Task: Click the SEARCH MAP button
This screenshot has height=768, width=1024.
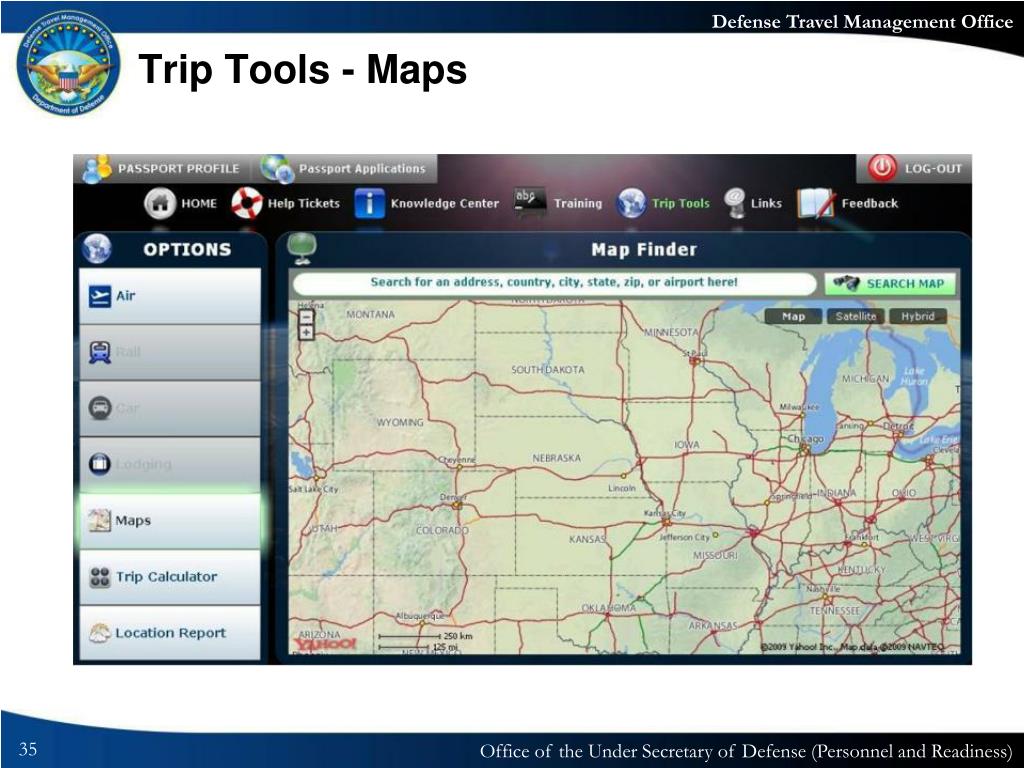Action: pos(890,283)
